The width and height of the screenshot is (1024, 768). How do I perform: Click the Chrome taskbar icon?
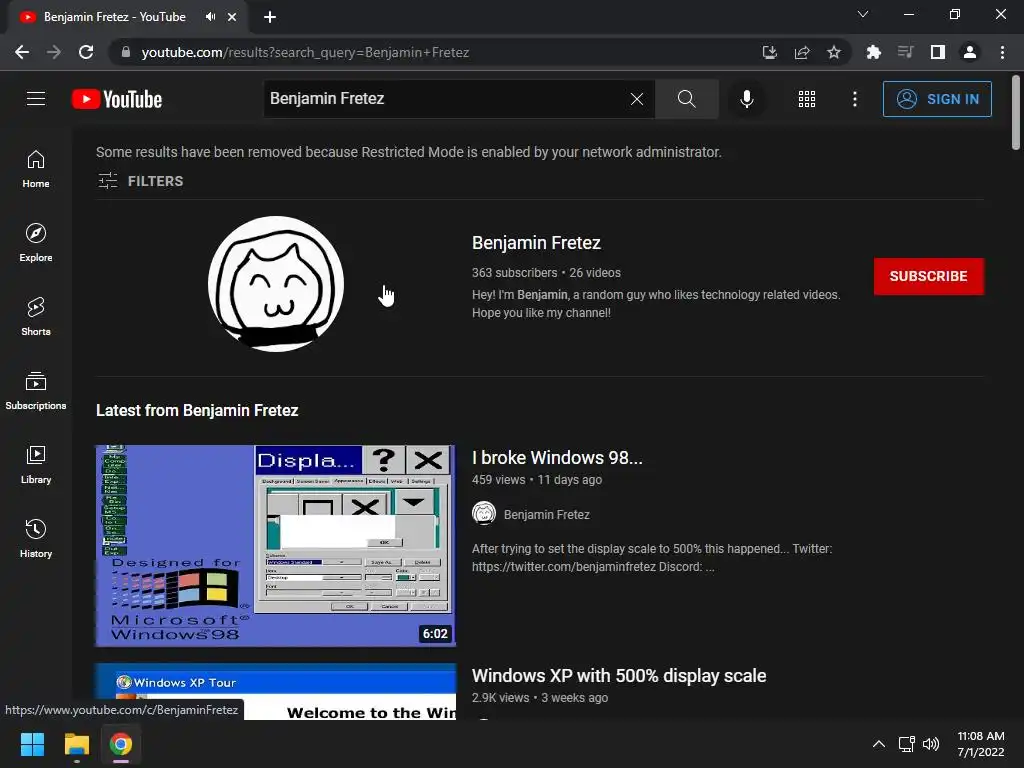pos(120,744)
